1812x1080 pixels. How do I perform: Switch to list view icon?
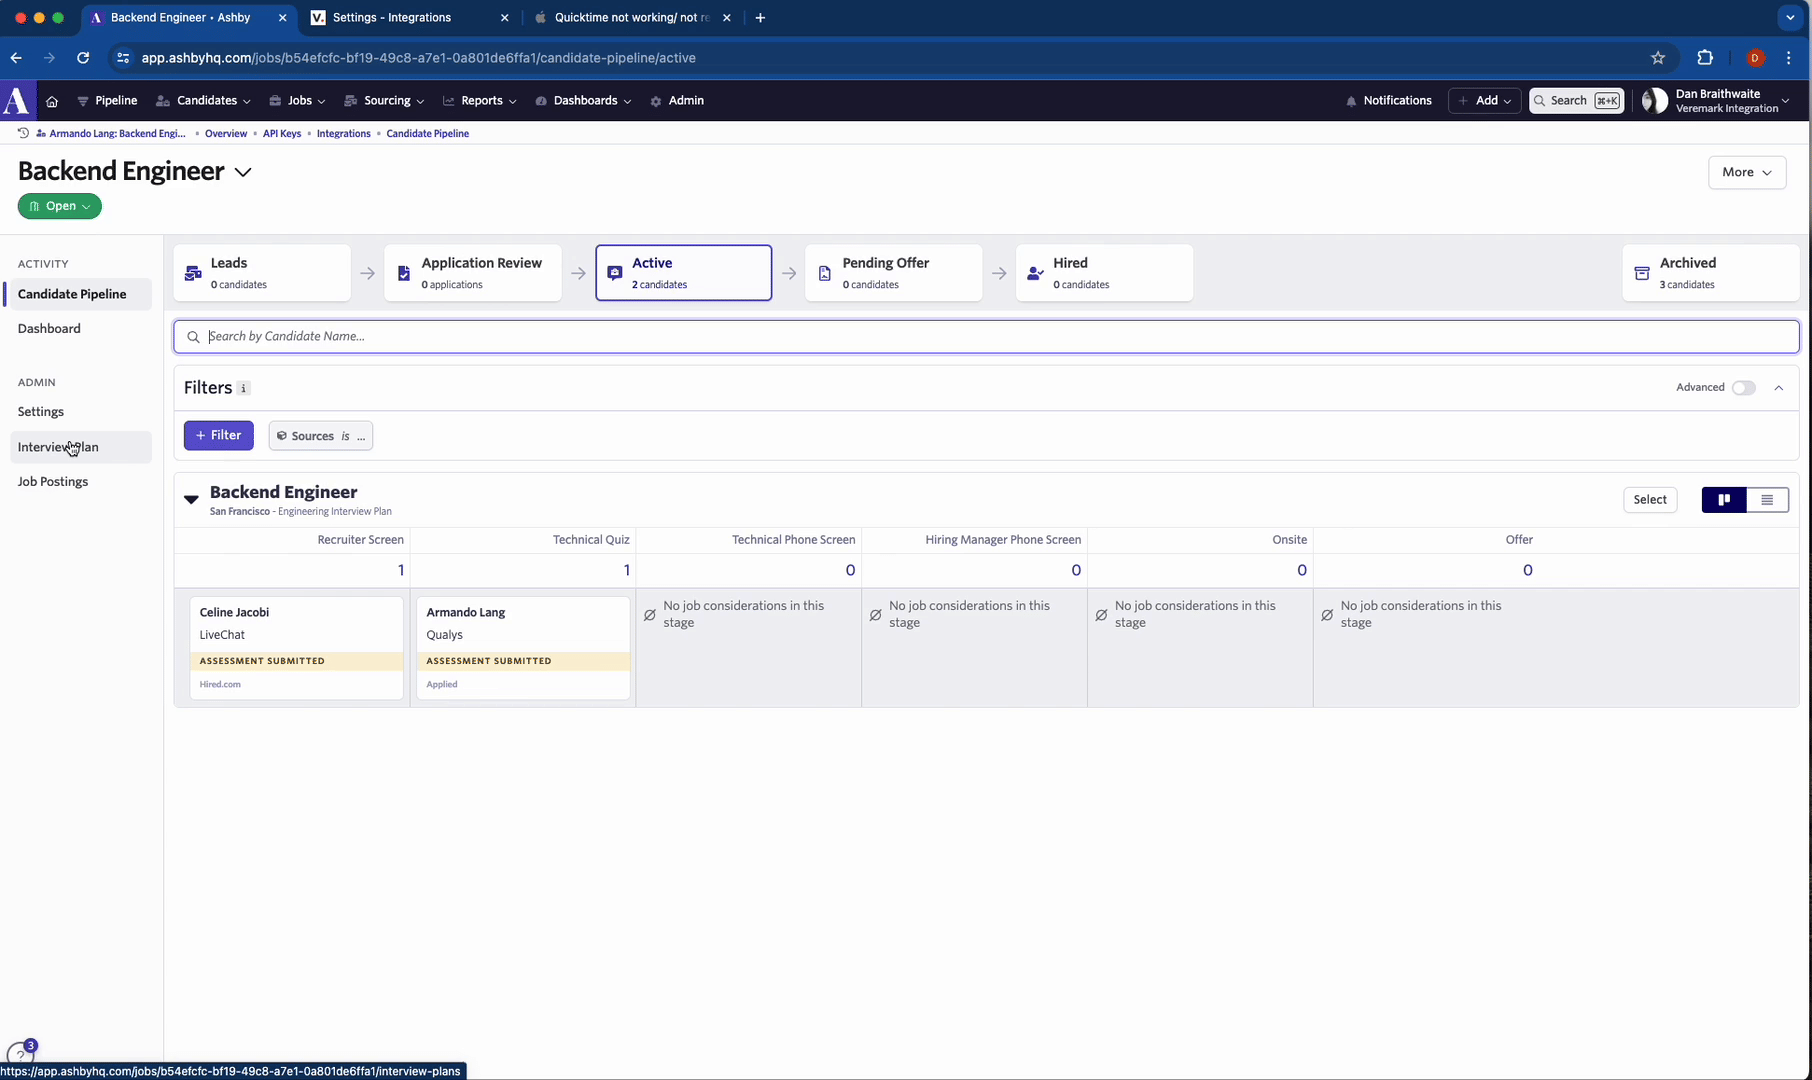pos(1767,500)
